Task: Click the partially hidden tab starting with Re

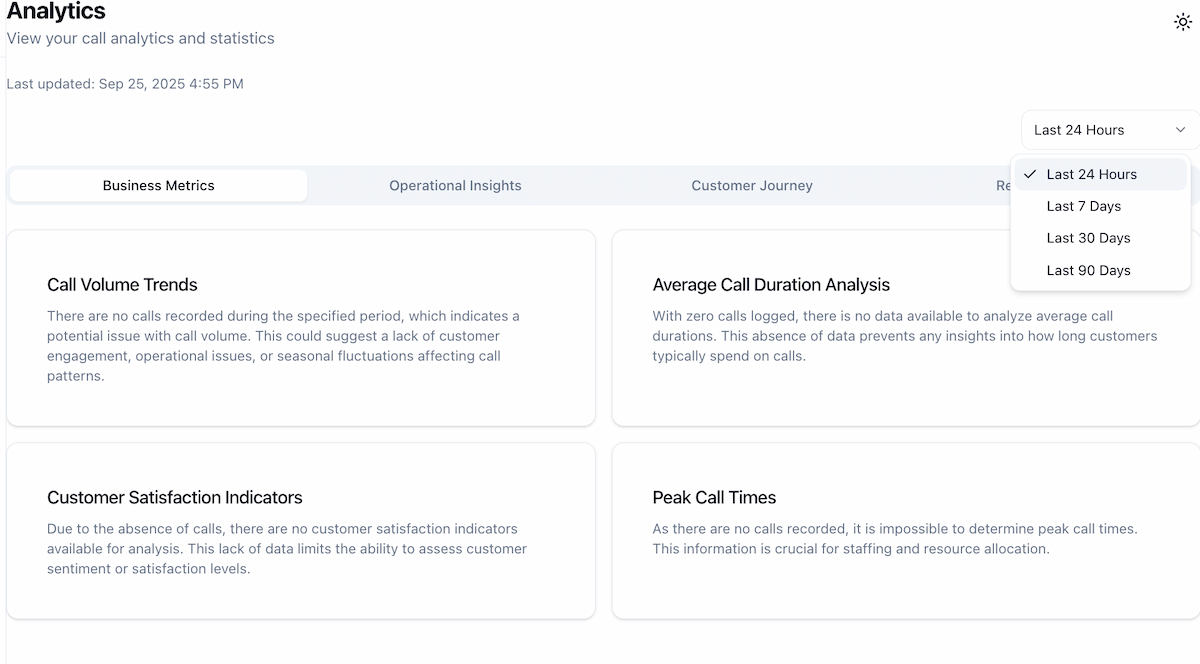Action: click(1002, 185)
